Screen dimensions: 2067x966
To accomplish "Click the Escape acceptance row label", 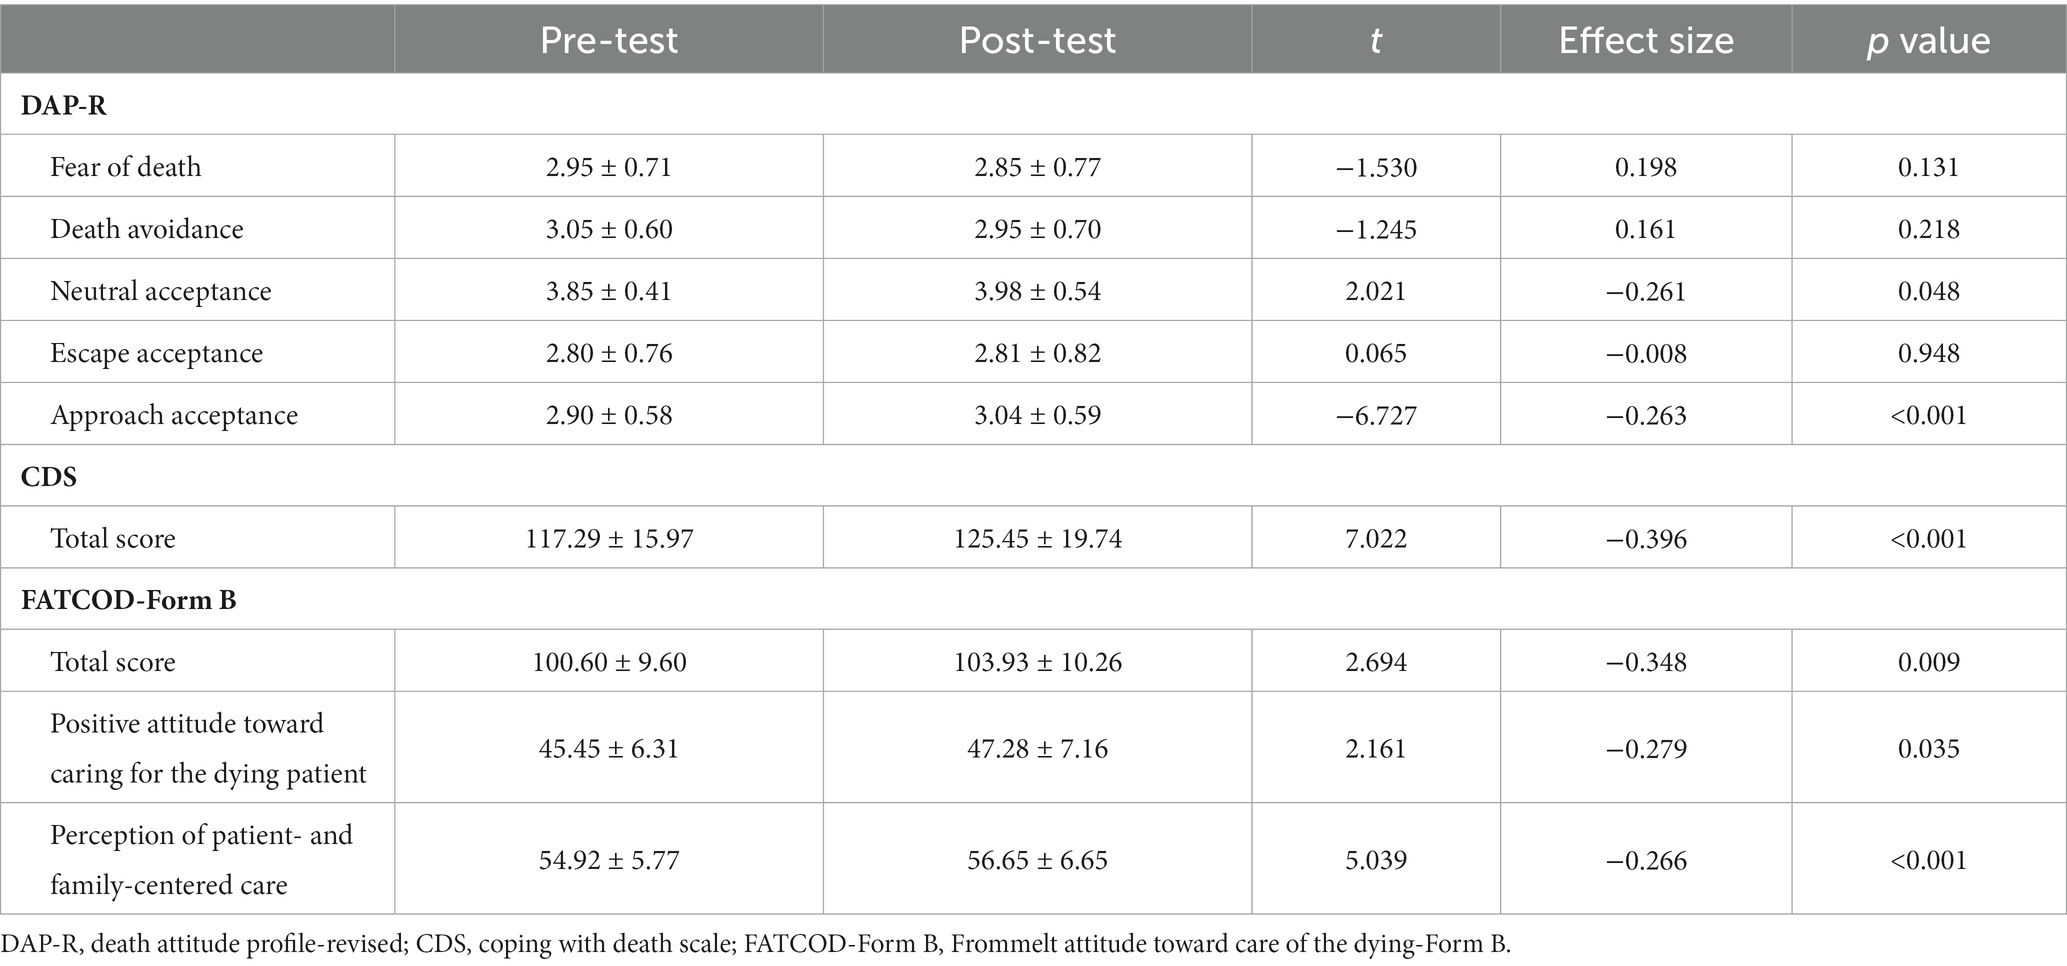I will pos(157,353).
